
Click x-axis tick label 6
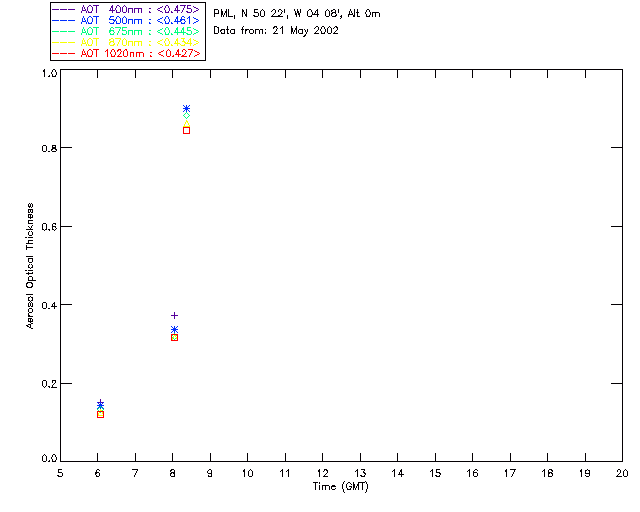(x=98, y=473)
